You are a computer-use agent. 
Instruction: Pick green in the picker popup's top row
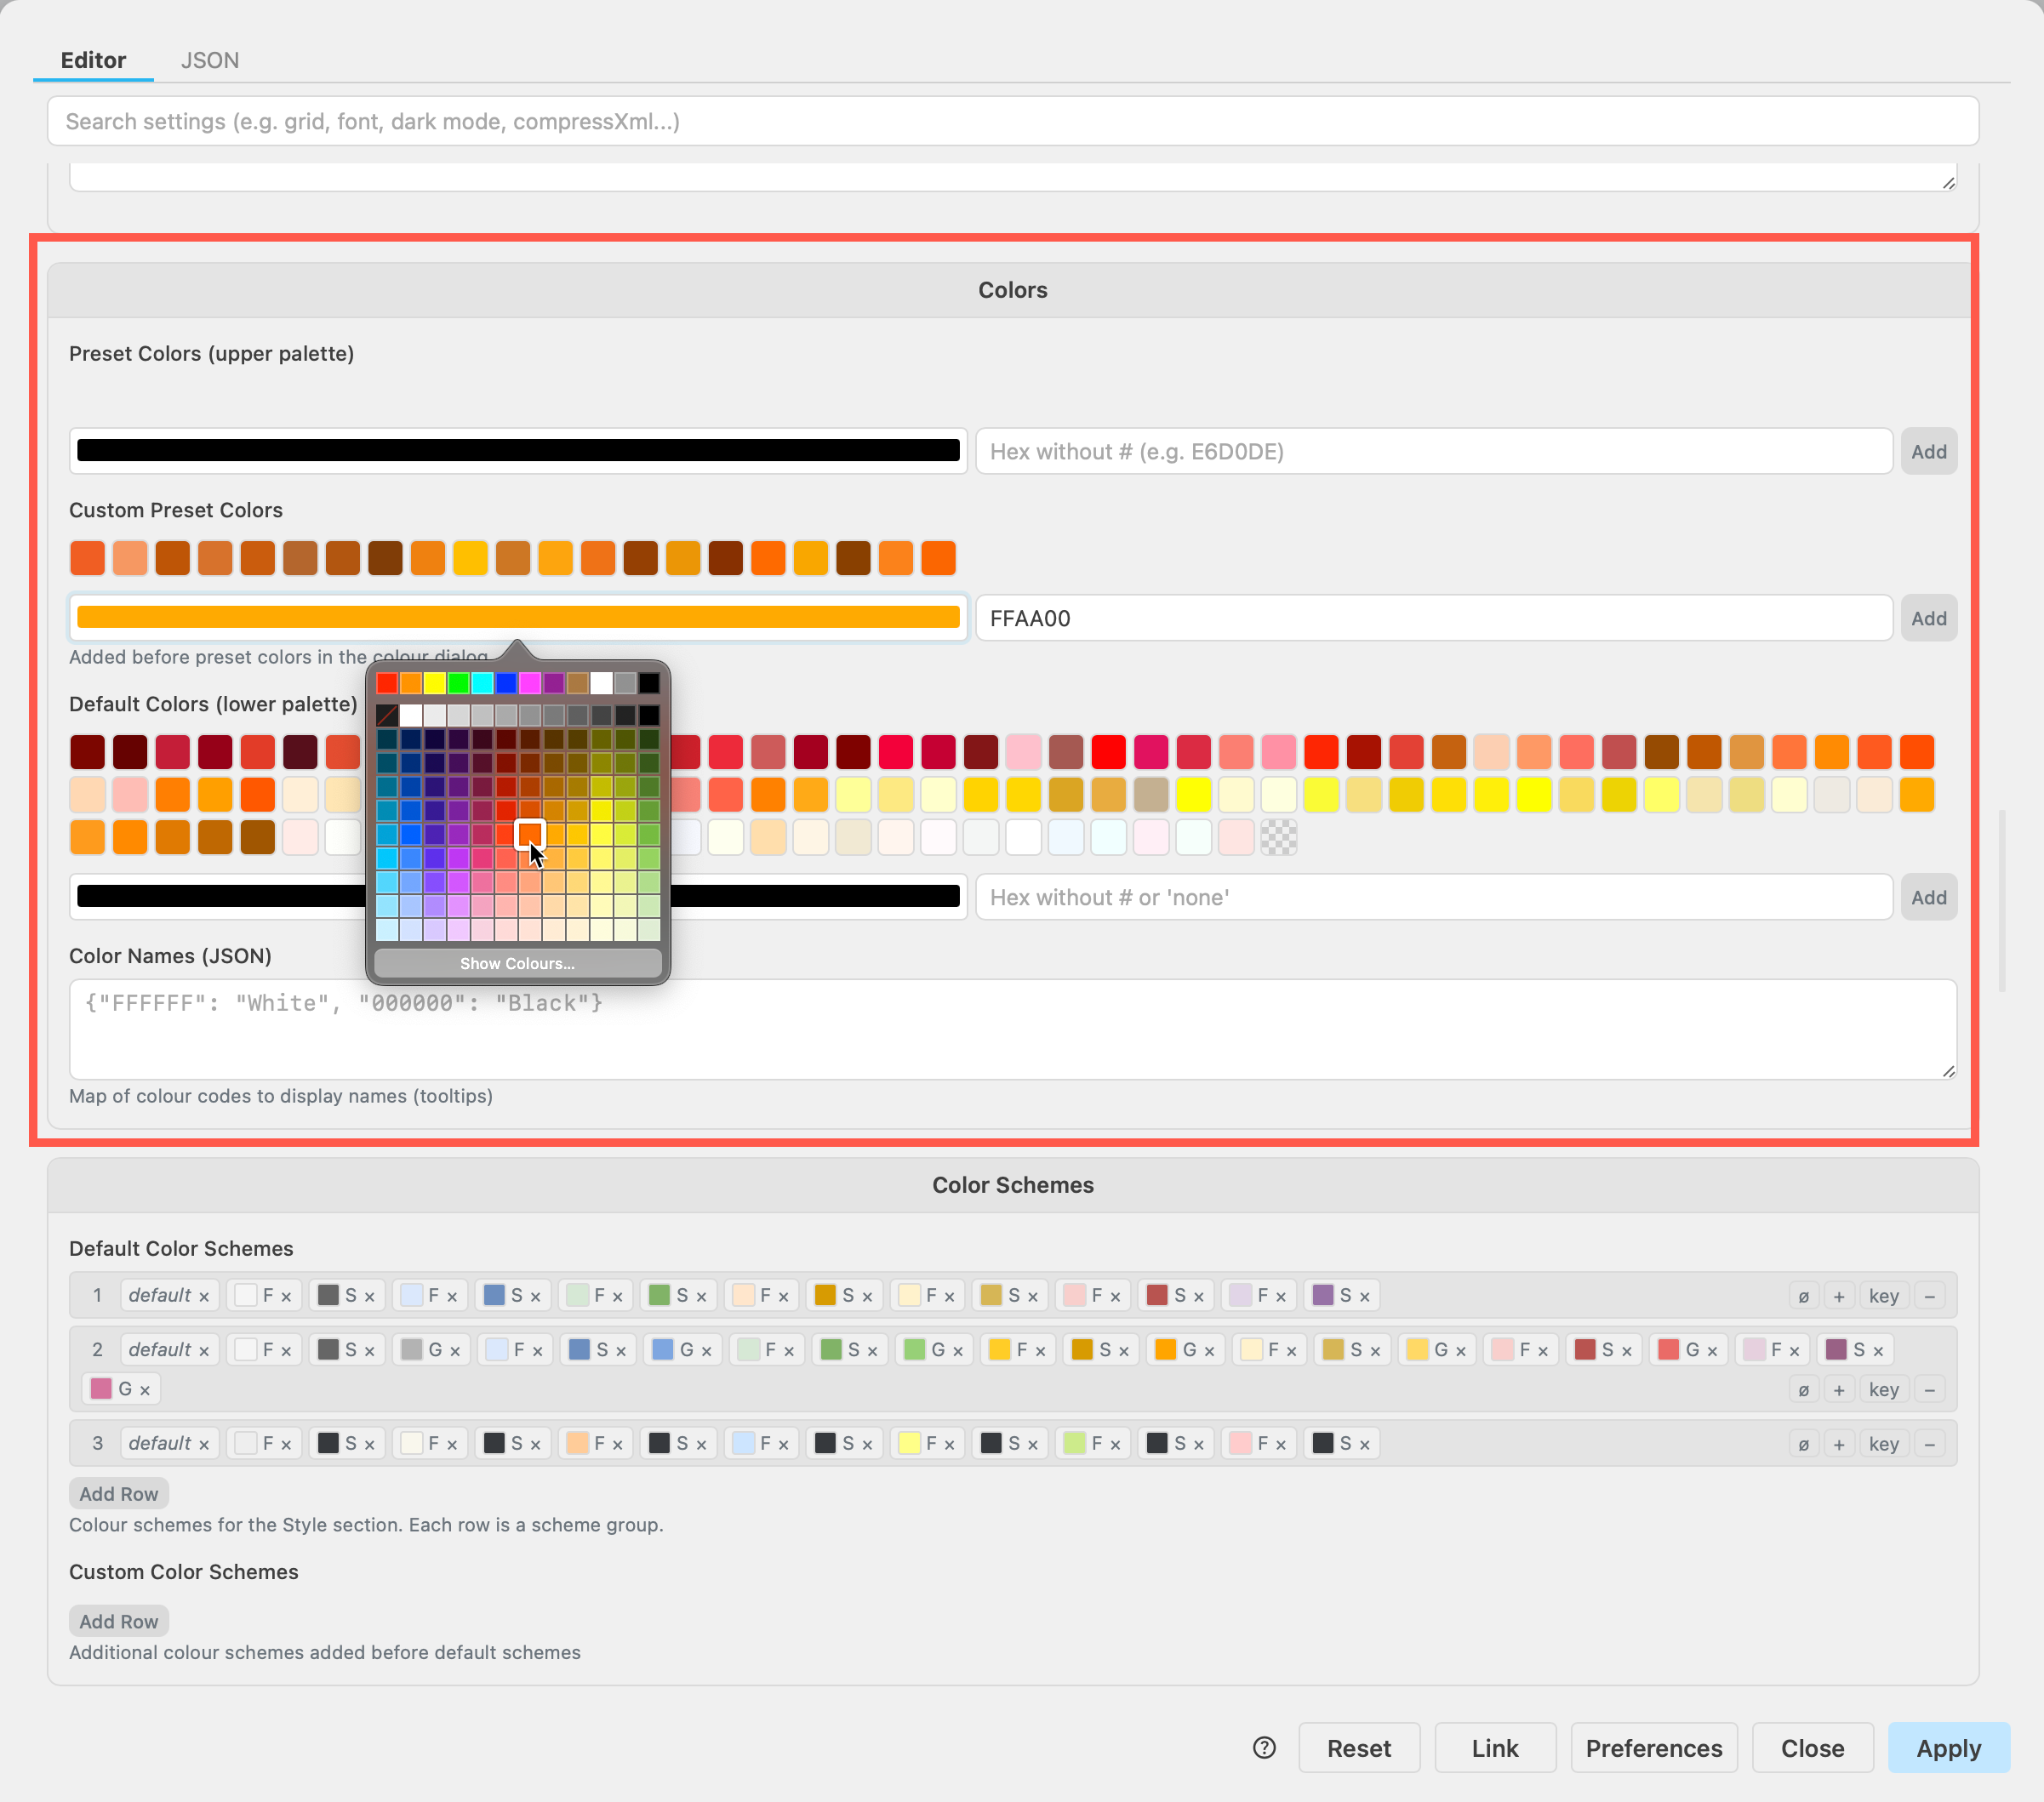tap(458, 682)
